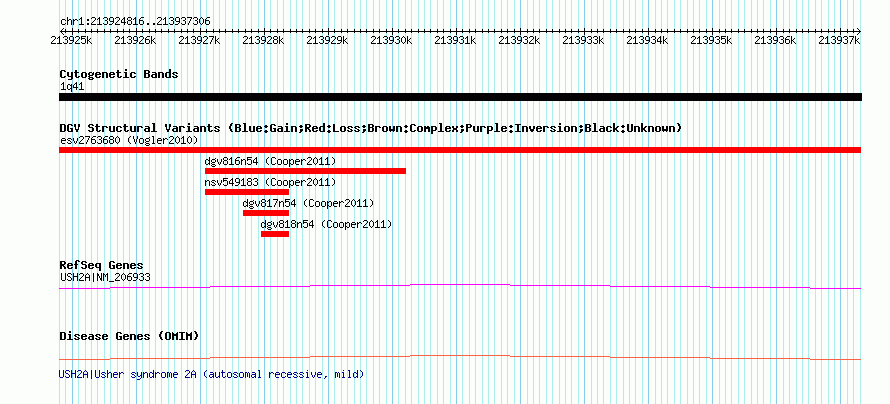Click the black 1q41 cytogenetic band bar
The height and width of the screenshot is (404, 890).
[460, 97]
